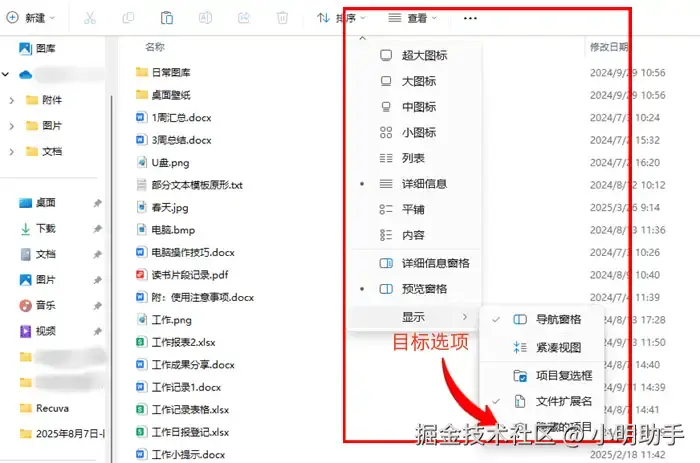Open 音乐 in quick access
700x463 pixels.
click(38, 305)
